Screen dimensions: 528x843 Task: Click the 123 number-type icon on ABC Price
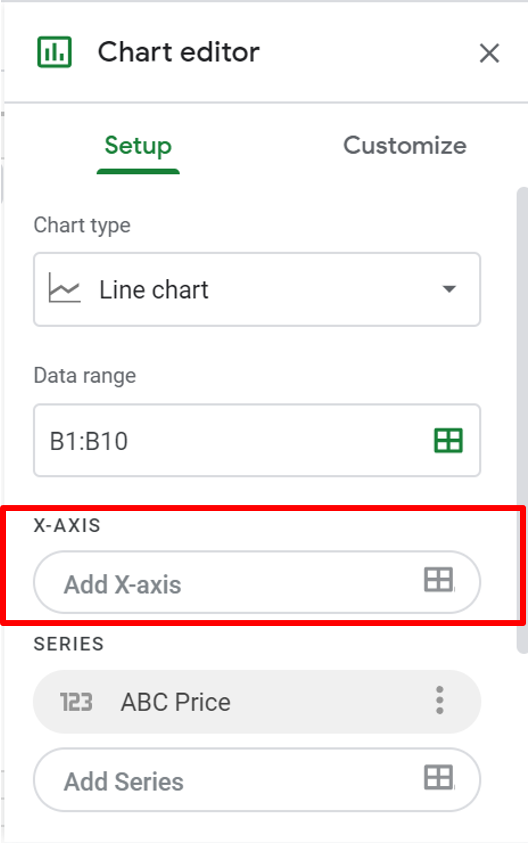tap(76, 702)
